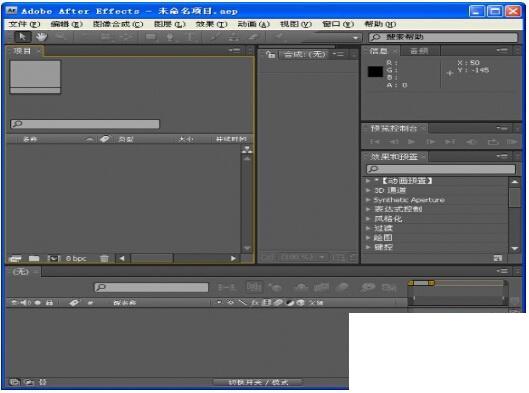Viewport: 529px width, 393px height.
Task: Start RAM preview in preview controls
Action: [x=512, y=142]
